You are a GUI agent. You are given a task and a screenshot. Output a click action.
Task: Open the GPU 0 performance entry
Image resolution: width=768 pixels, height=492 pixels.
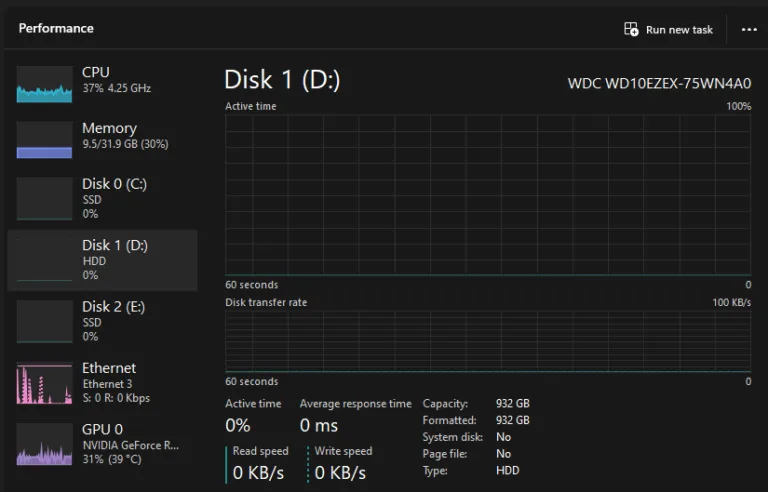pyautogui.click(x=103, y=444)
